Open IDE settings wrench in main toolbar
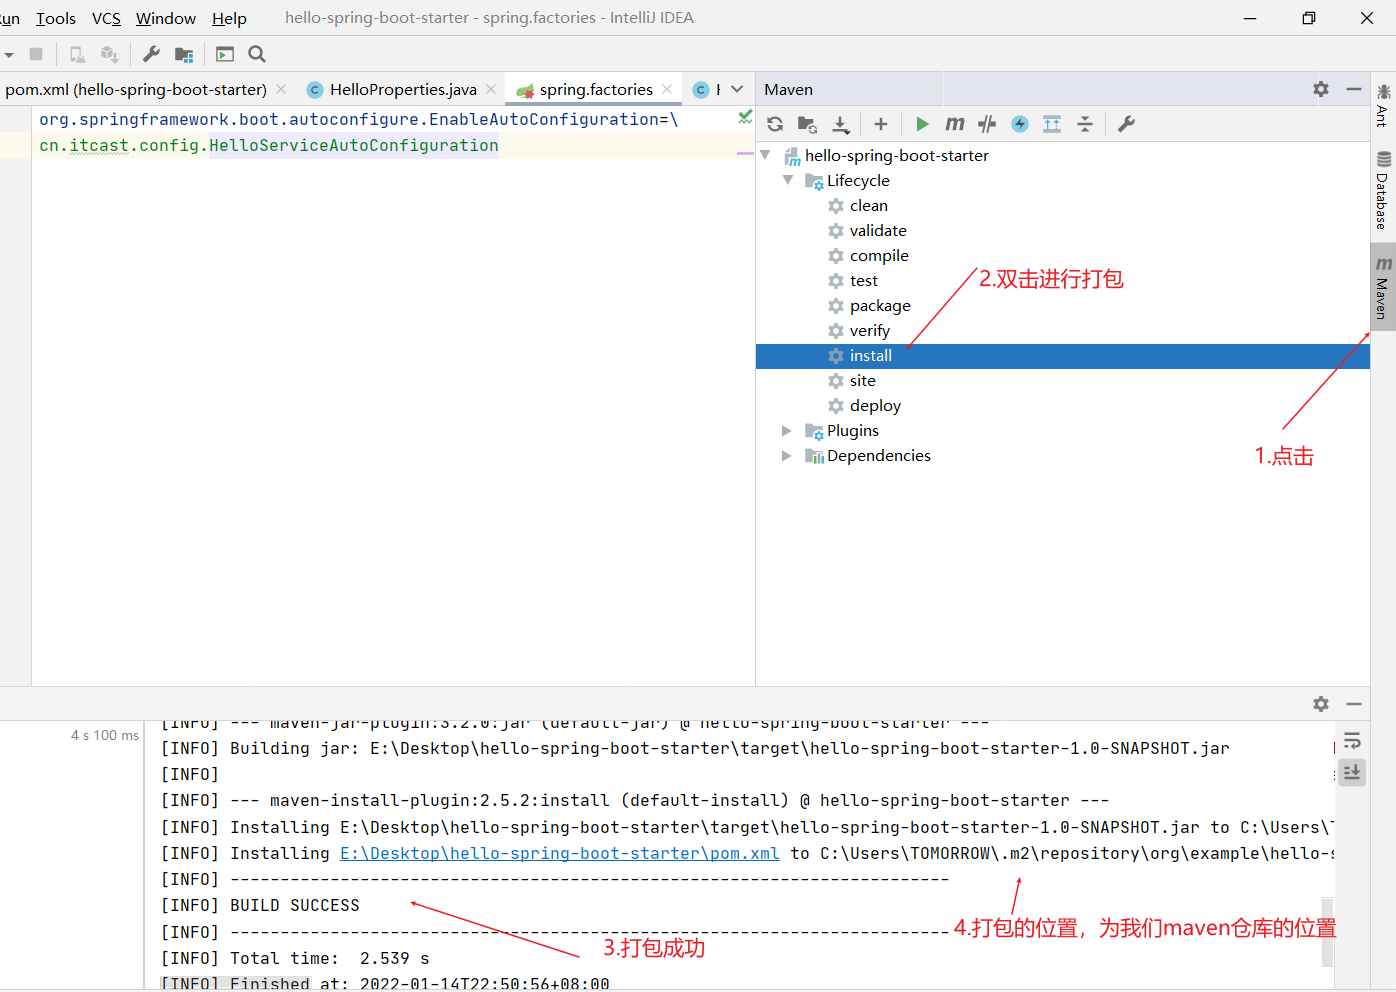Viewport: 1396px width, 992px height. [151, 54]
